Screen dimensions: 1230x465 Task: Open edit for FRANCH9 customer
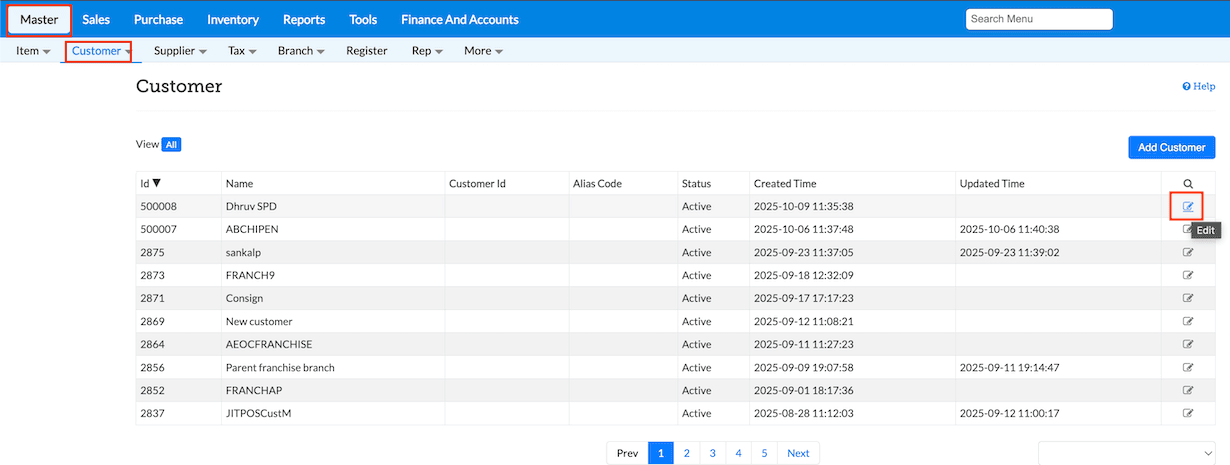(1188, 276)
